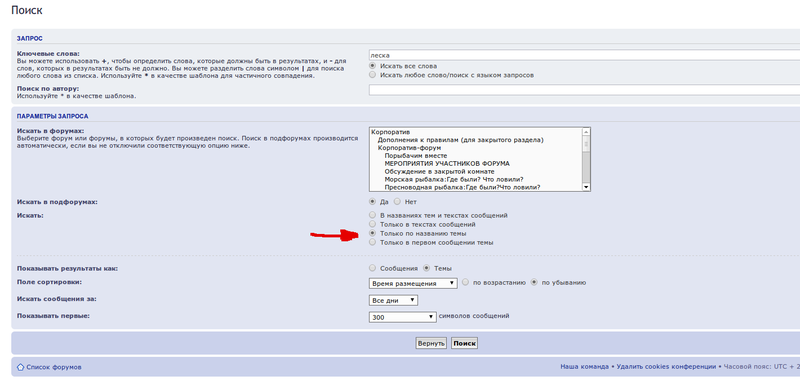Click the forum list scrollbar thumb
The width and height of the screenshot is (800, 380).
coord(586,144)
